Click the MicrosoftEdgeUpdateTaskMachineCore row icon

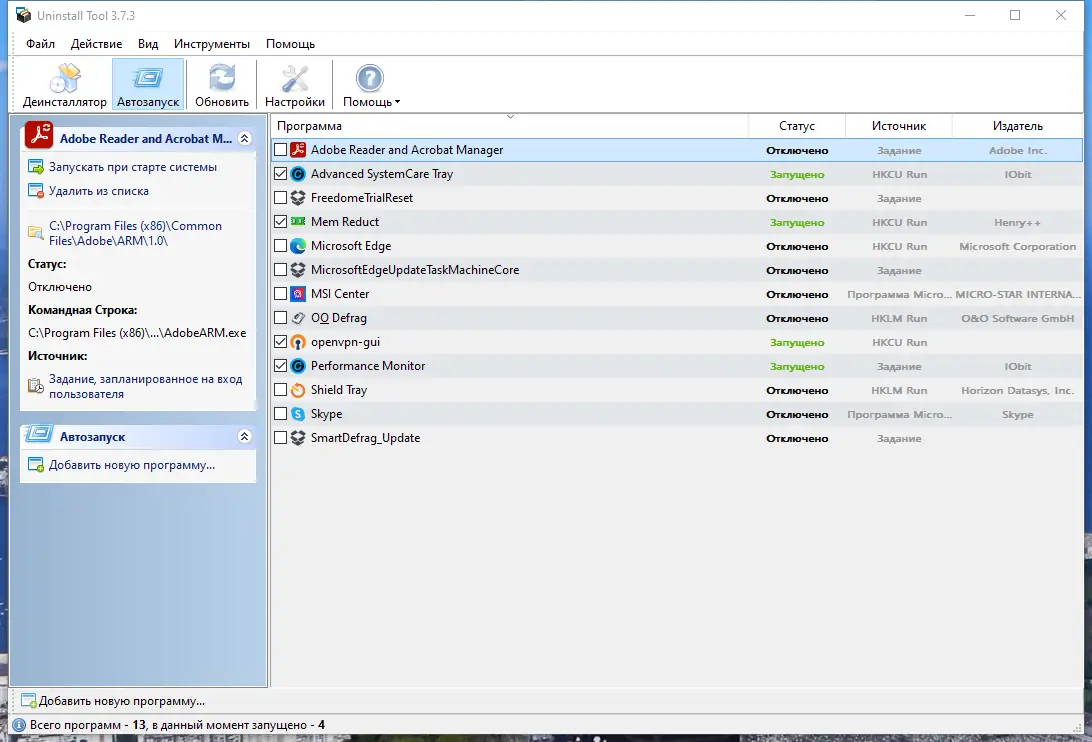pyautogui.click(x=298, y=270)
